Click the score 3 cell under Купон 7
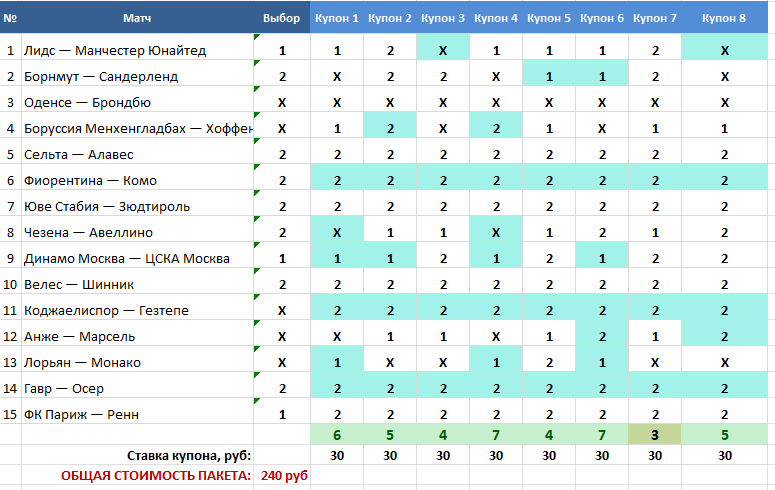The image size is (775, 490). point(655,435)
